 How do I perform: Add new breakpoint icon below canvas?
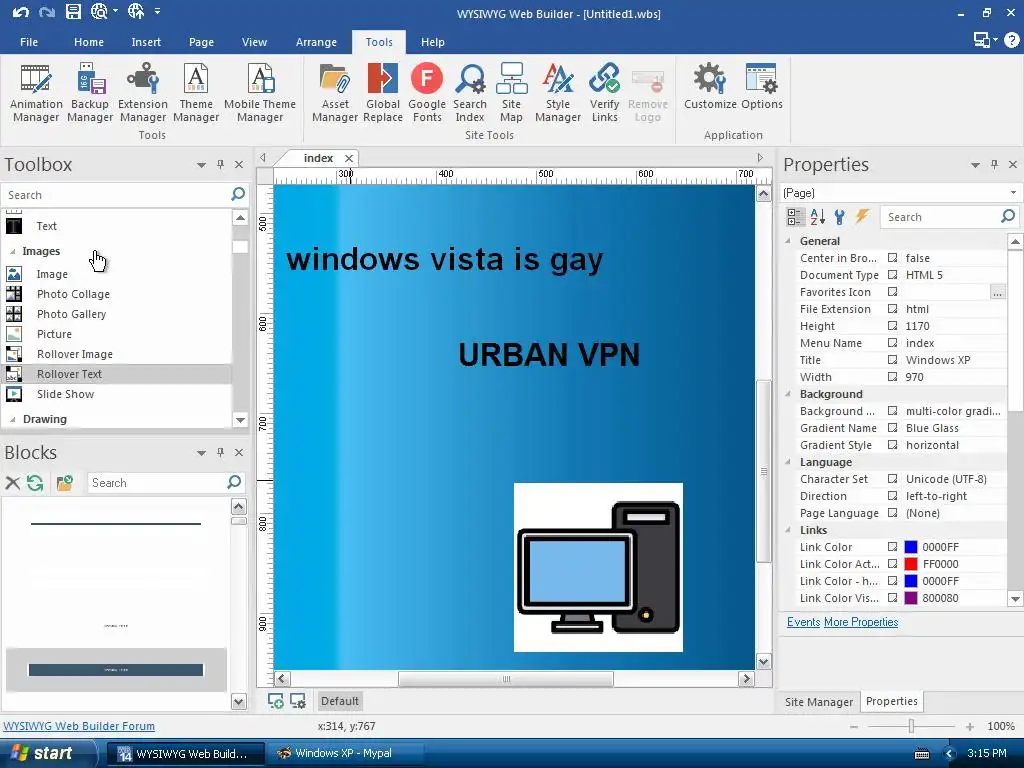(x=276, y=701)
